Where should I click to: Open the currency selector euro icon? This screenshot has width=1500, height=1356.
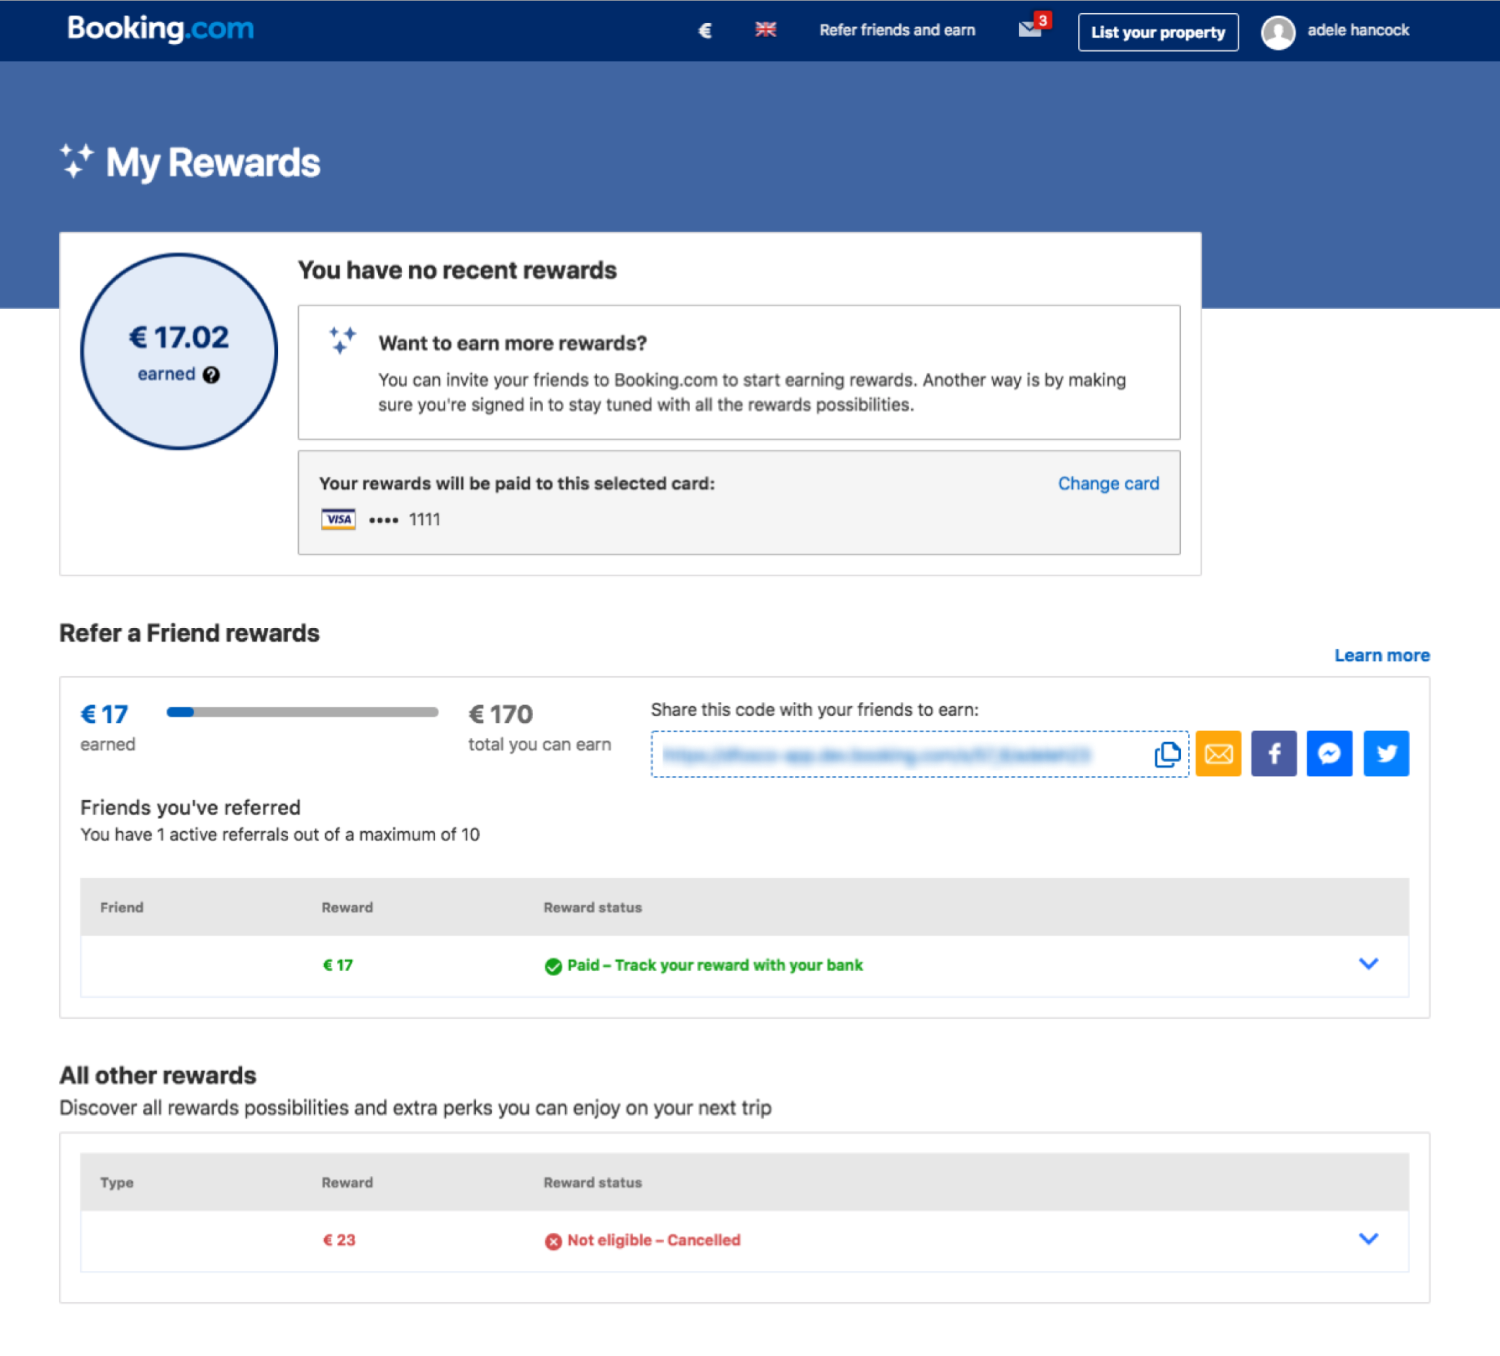pyautogui.click(x=705, y=30)
